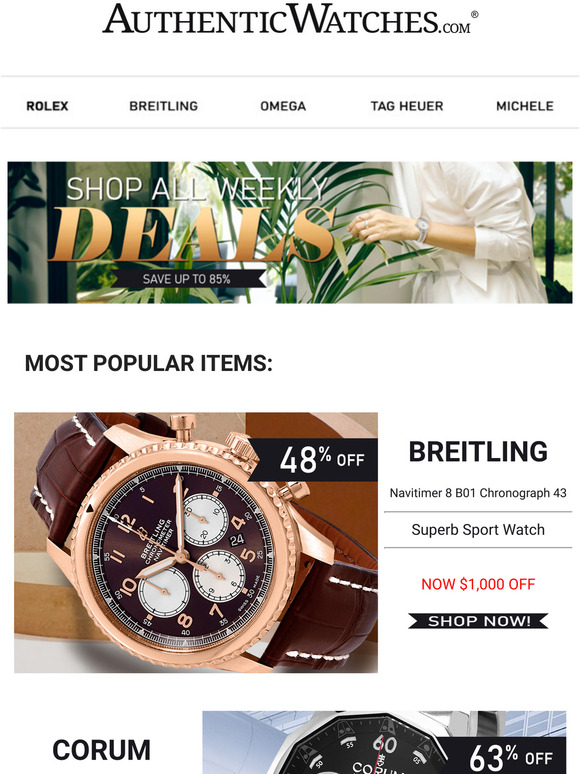The height and width of the screenshot is (774, 580).
Task: Click the Most Popular Items heading
Action: [149, 363]
